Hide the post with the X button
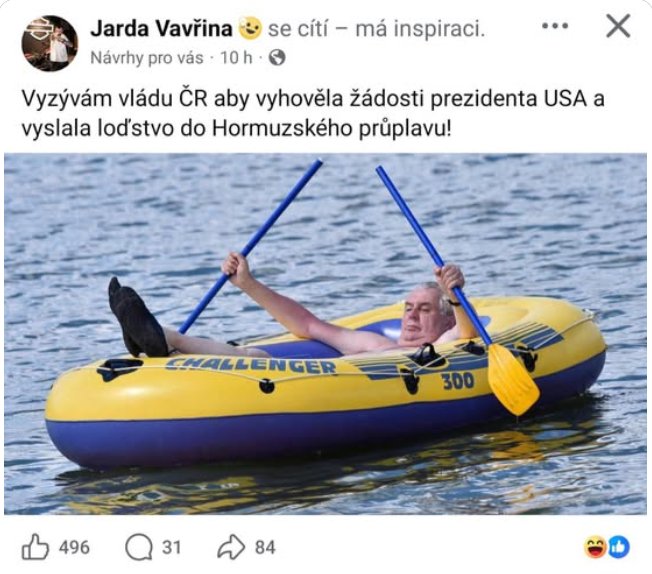This screenshot has height=574, width=652. point(618,26)
